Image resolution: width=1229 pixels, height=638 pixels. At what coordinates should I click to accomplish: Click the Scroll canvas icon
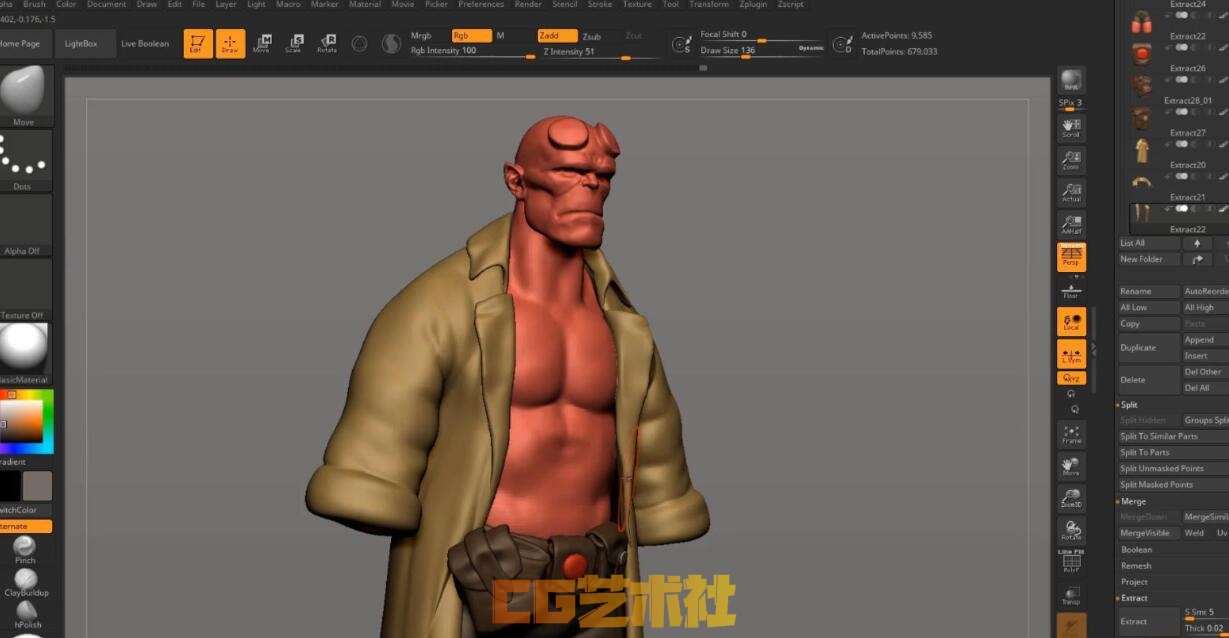point(1071,127)
